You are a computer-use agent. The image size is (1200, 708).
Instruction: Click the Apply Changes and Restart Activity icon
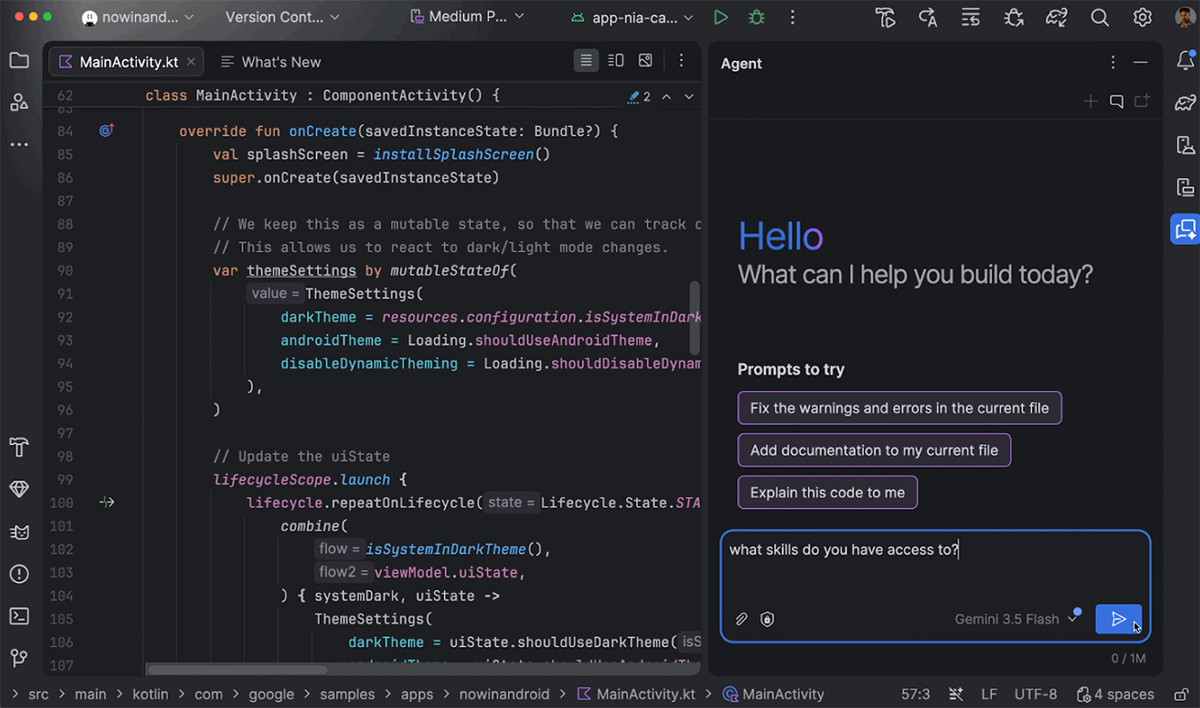(928, 17)
